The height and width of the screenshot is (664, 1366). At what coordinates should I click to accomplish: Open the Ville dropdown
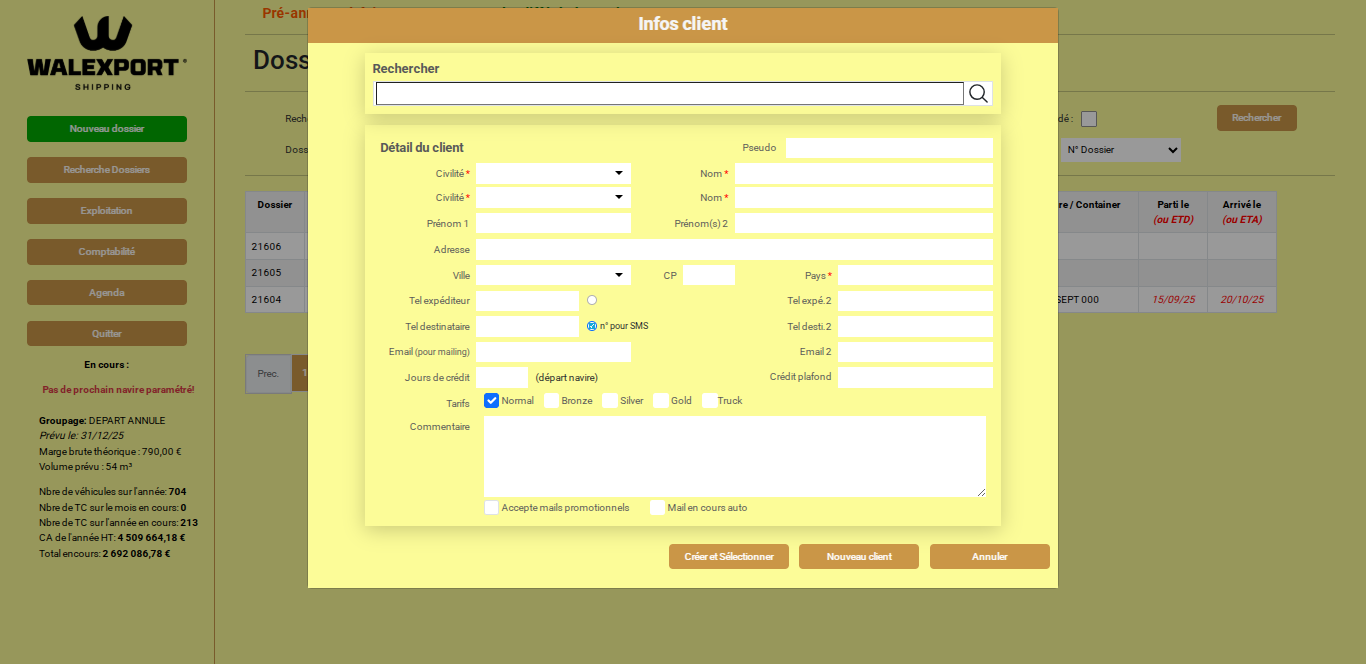[x=553, y=274]
